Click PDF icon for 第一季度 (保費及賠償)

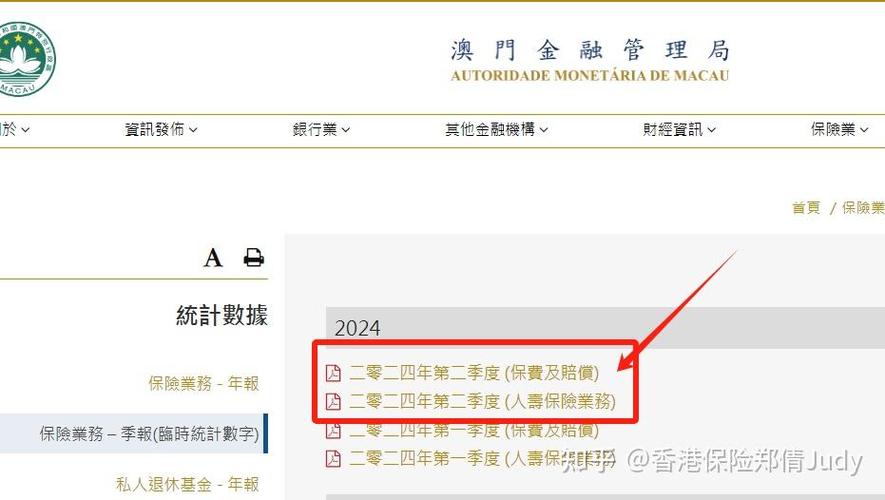(334, 431)
